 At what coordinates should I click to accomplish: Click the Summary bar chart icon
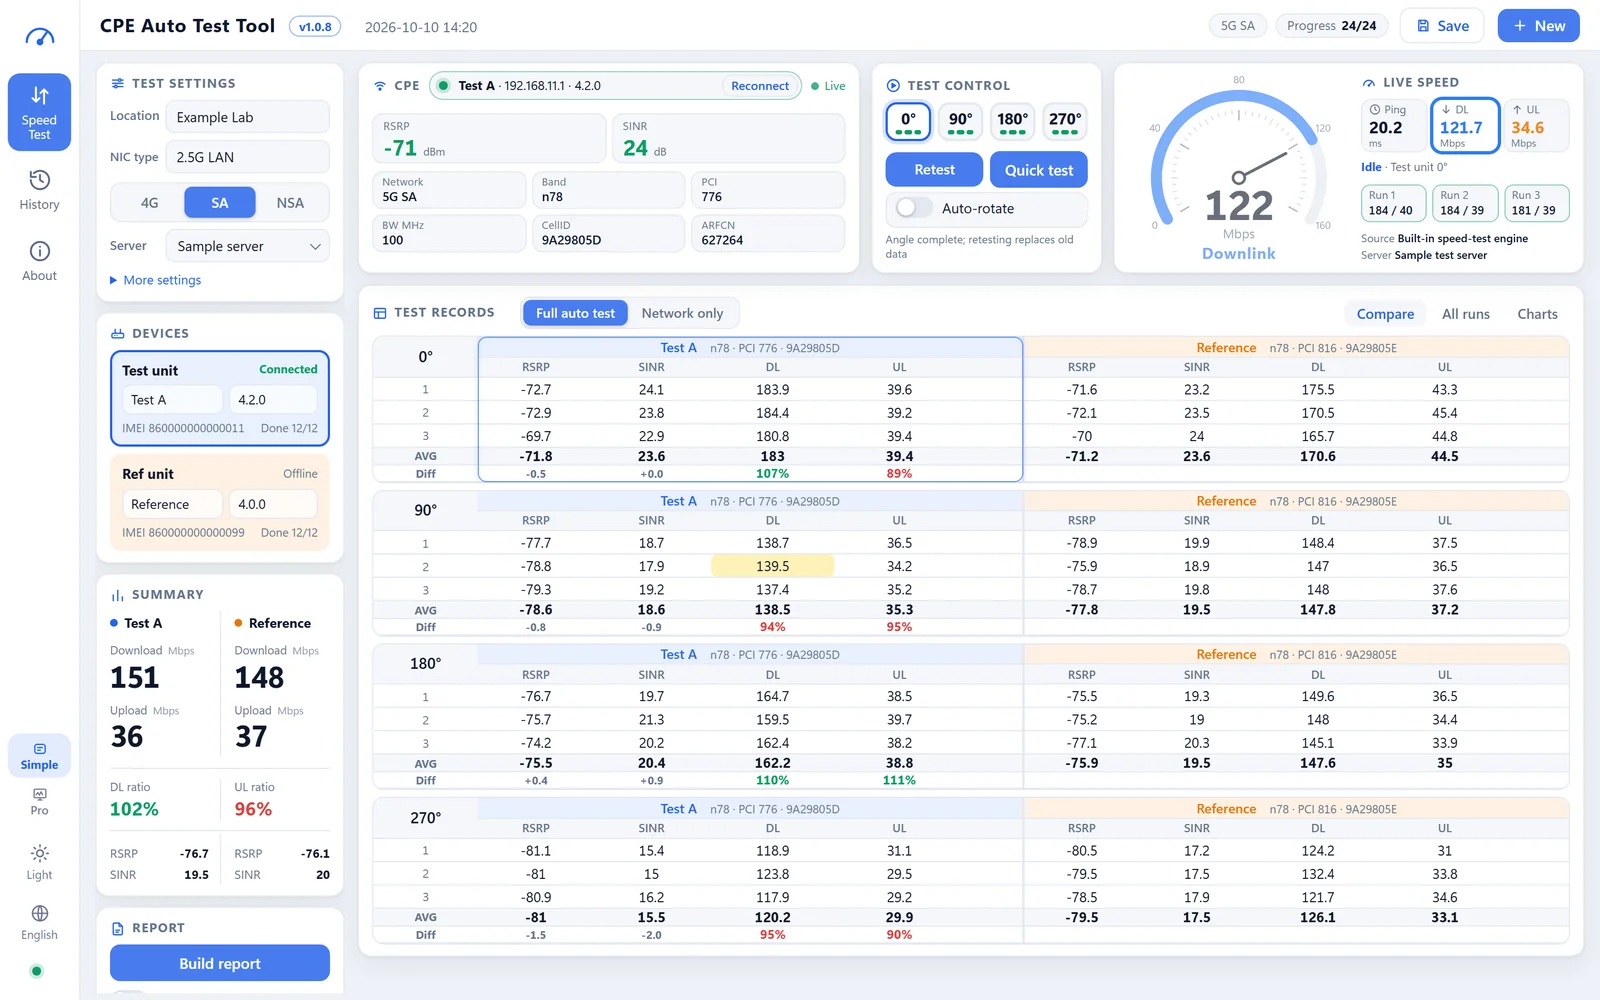118,595
